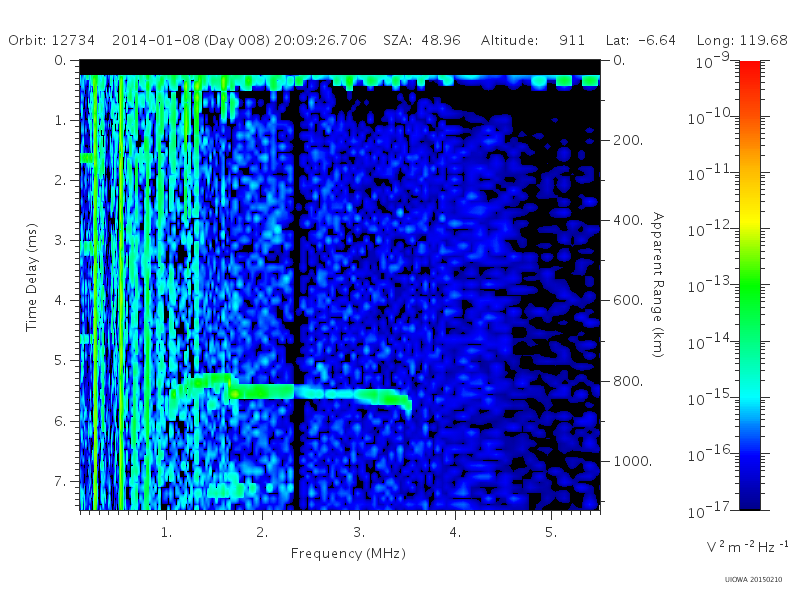Click the timestamp 20:09:26.706
Viewport: 800px width, 600px height.
point(320,40)
